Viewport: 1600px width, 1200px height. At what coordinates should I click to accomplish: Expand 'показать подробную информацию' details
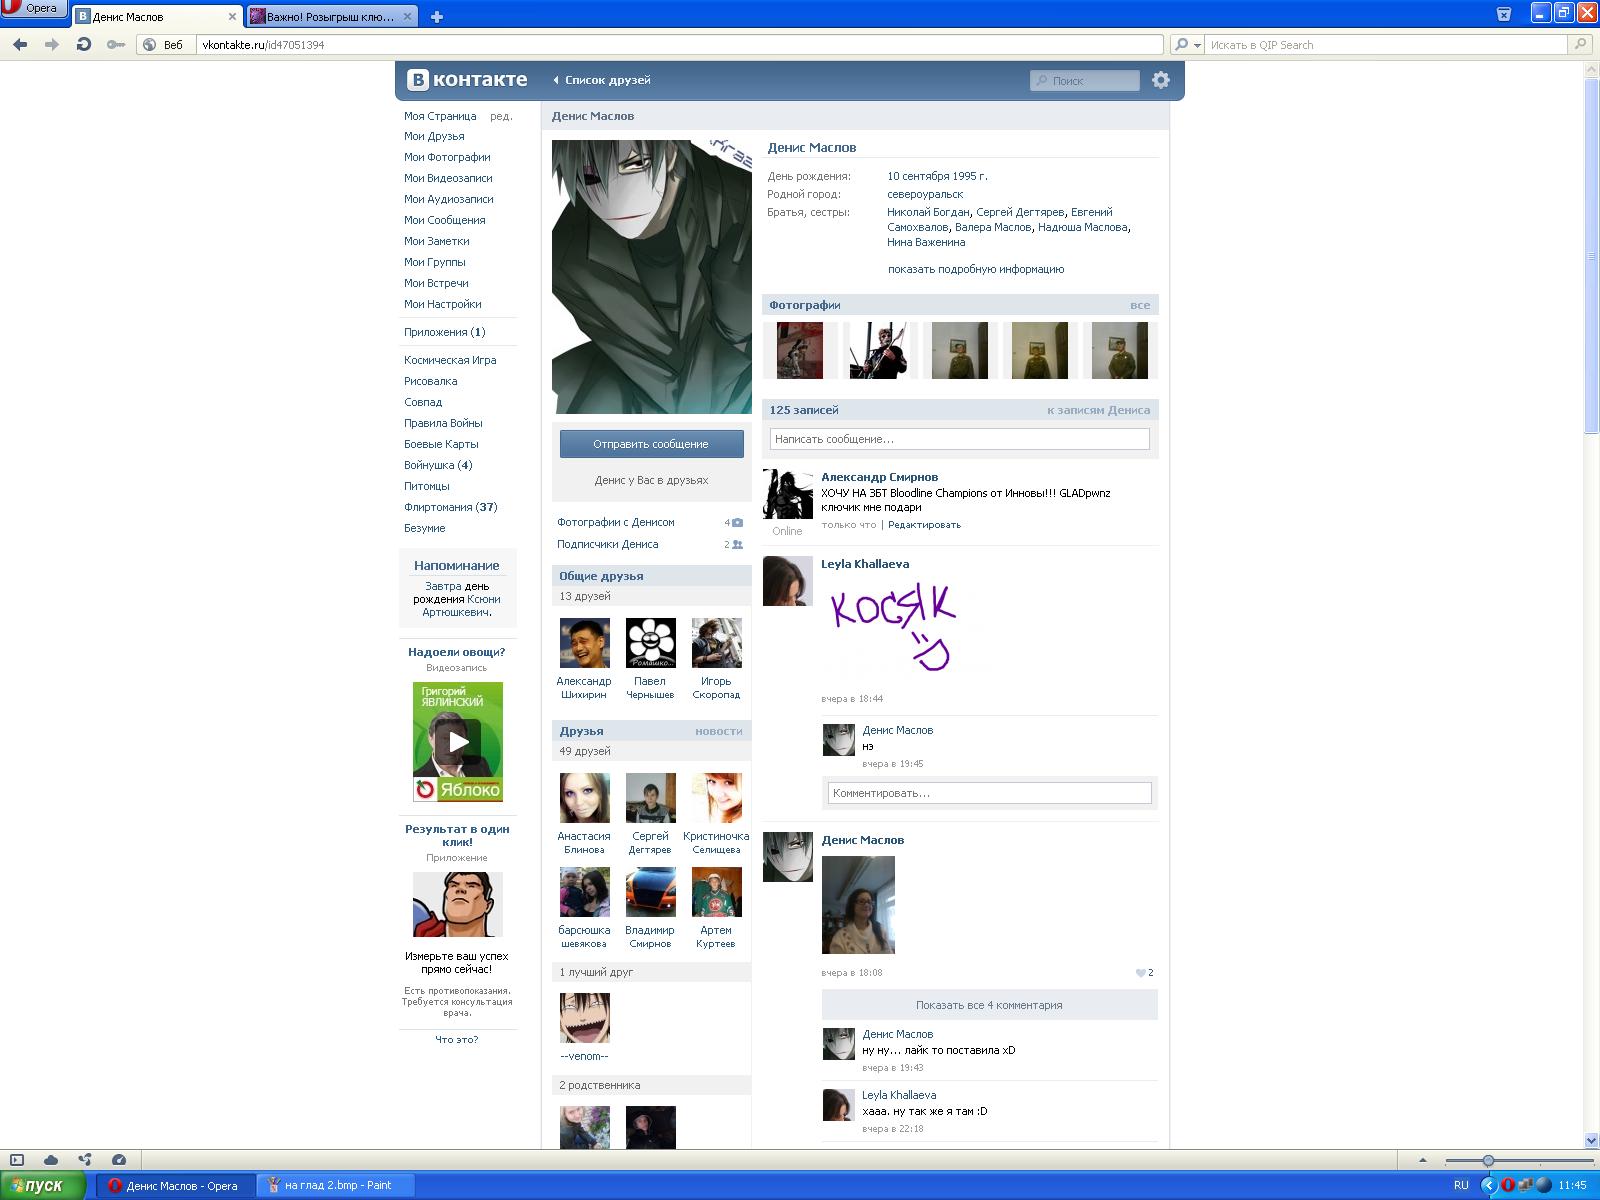tap(975, 269)
